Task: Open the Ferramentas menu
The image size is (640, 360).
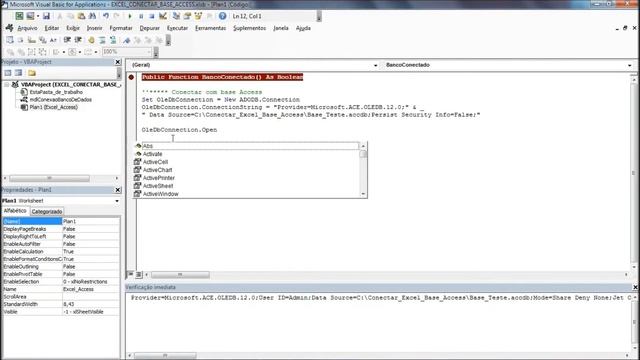Action: [210, 28]
